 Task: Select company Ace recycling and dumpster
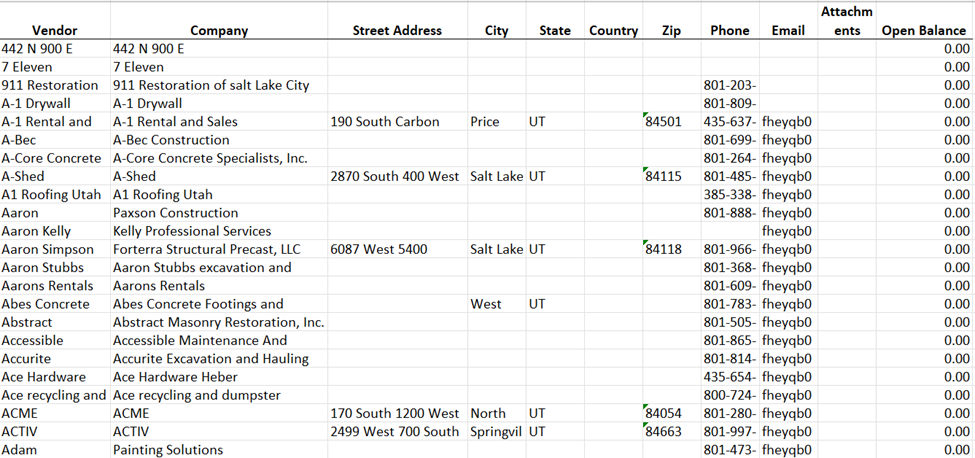(x=219, y=395)
